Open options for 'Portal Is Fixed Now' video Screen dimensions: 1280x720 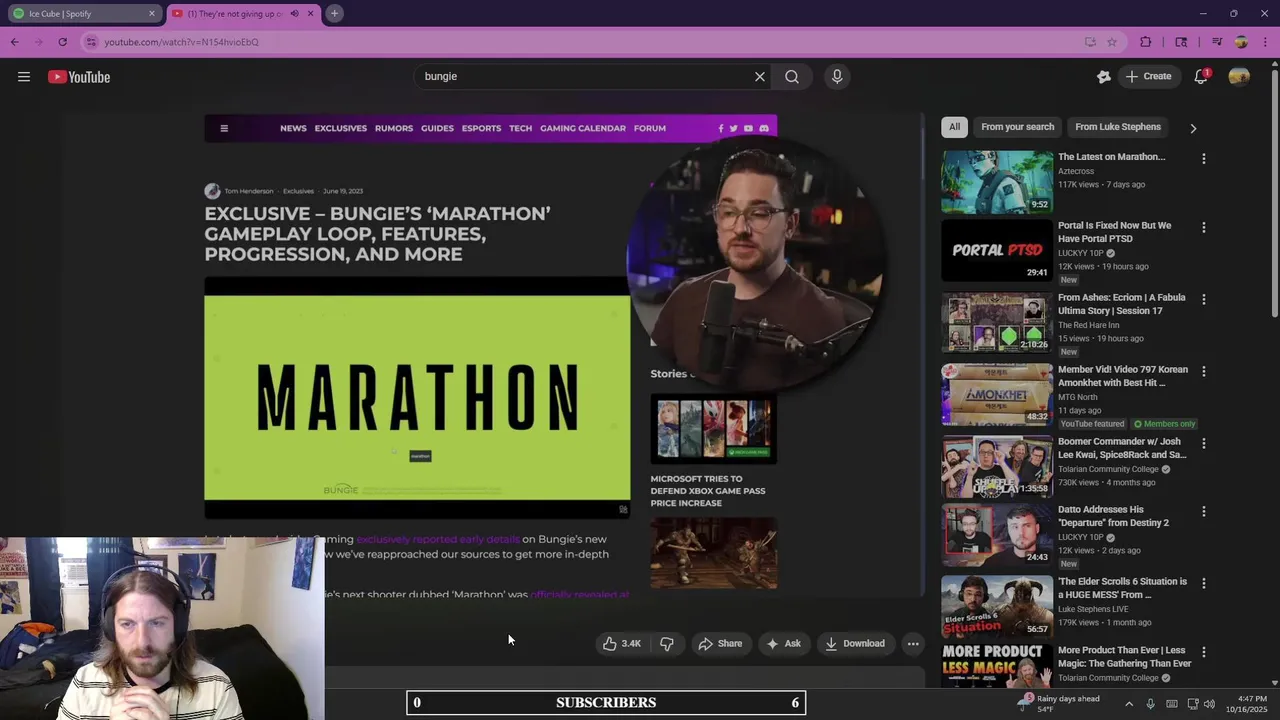point(1204,228)
